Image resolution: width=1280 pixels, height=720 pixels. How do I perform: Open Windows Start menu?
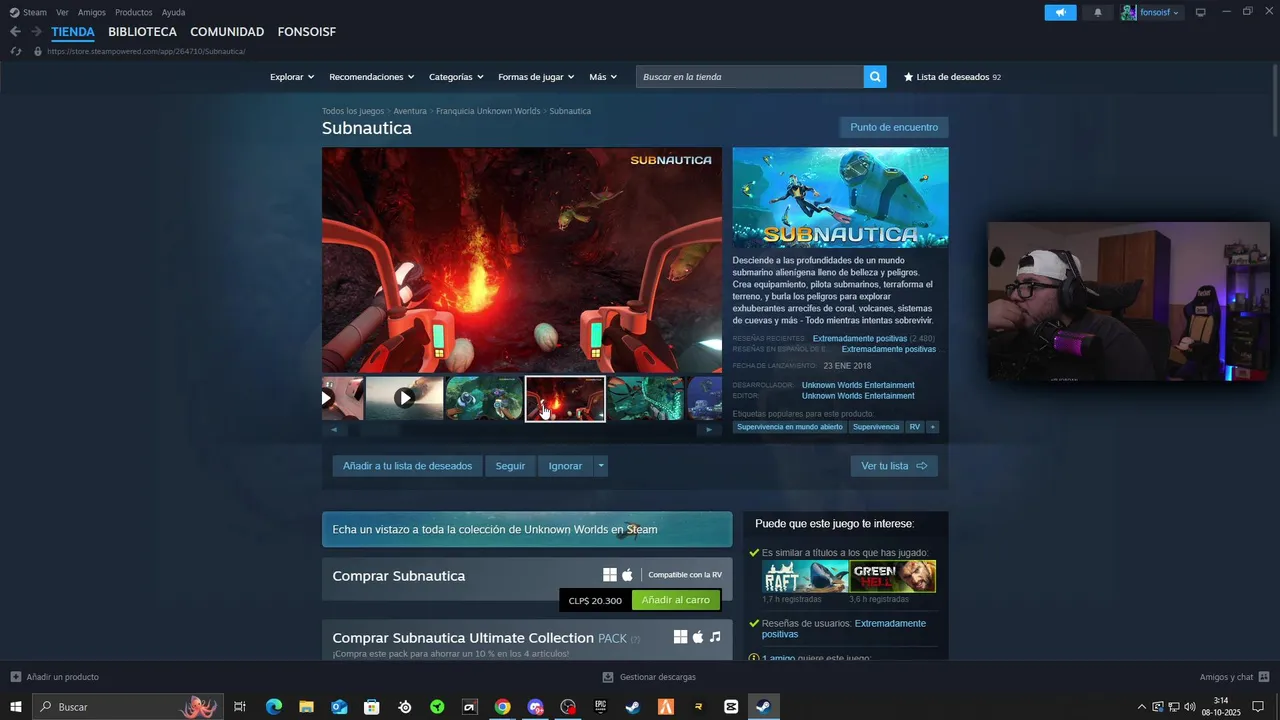[x=16, y=707]
